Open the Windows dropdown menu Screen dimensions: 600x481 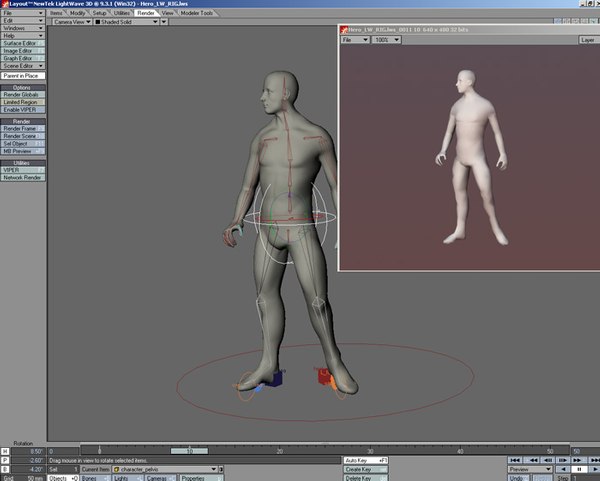tap(23, 28)
